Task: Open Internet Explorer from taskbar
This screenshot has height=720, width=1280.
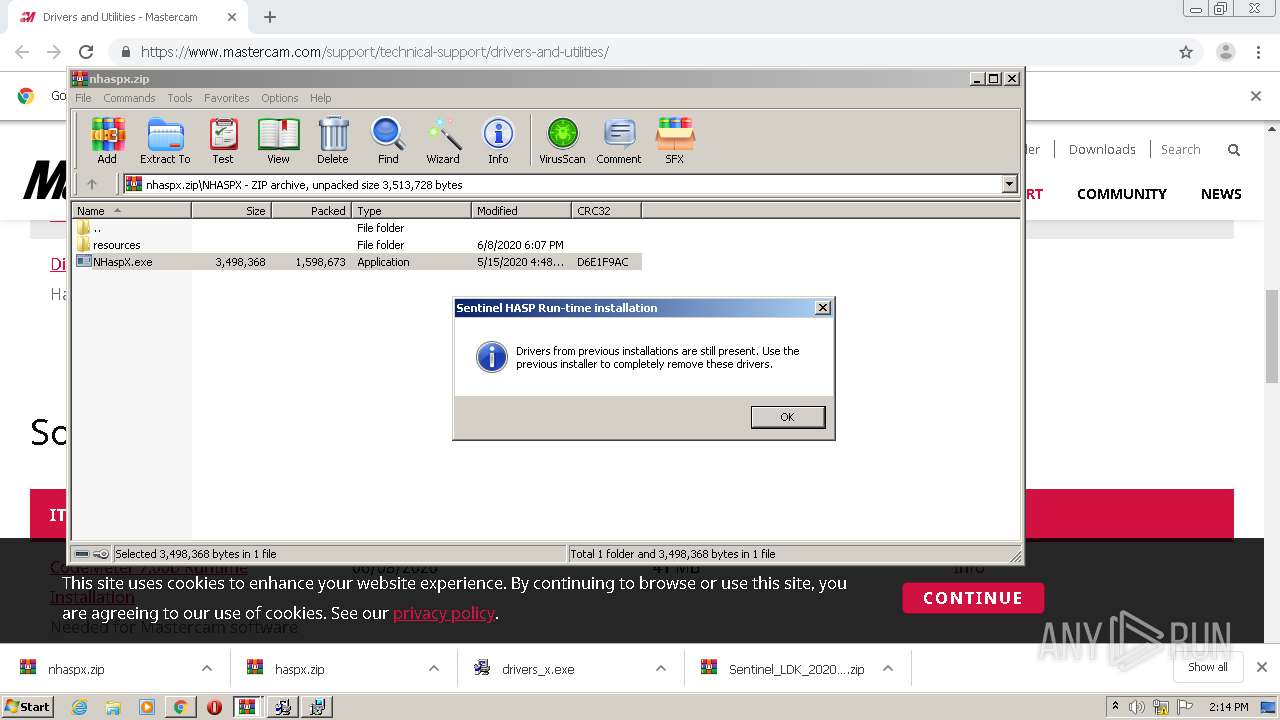Action: point(79,707)
